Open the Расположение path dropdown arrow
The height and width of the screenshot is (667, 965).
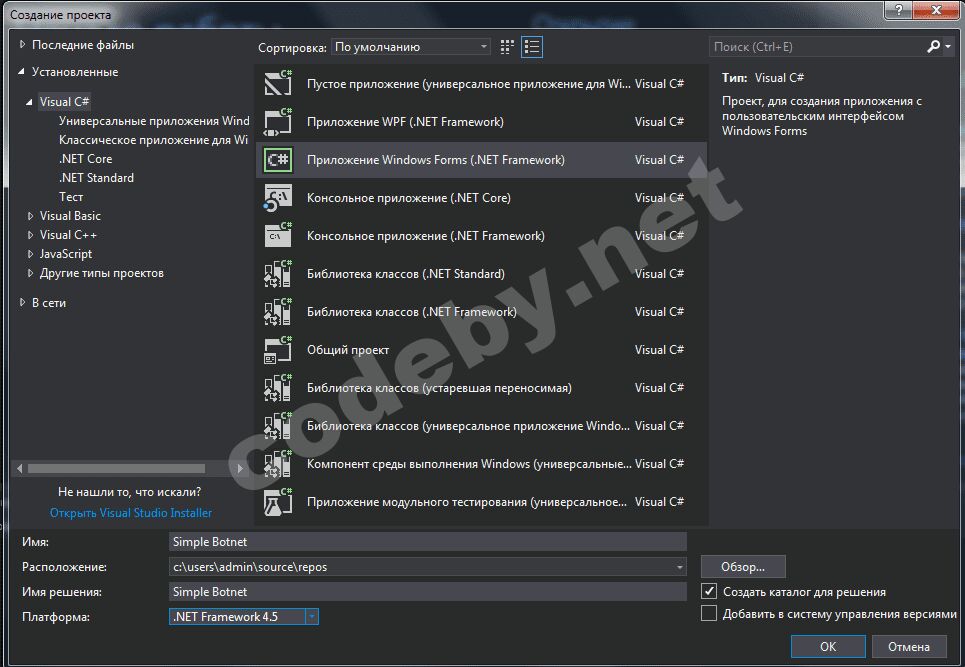[x=679, y=567]
